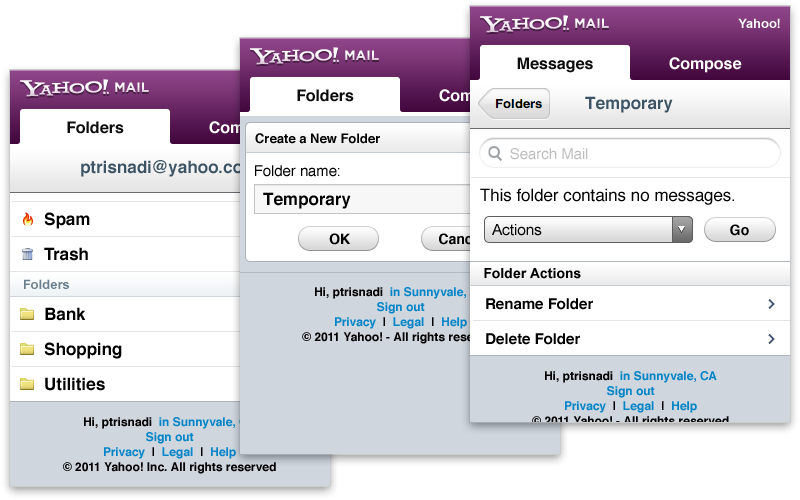Click the Utilities folder icon

coord(27,384)
